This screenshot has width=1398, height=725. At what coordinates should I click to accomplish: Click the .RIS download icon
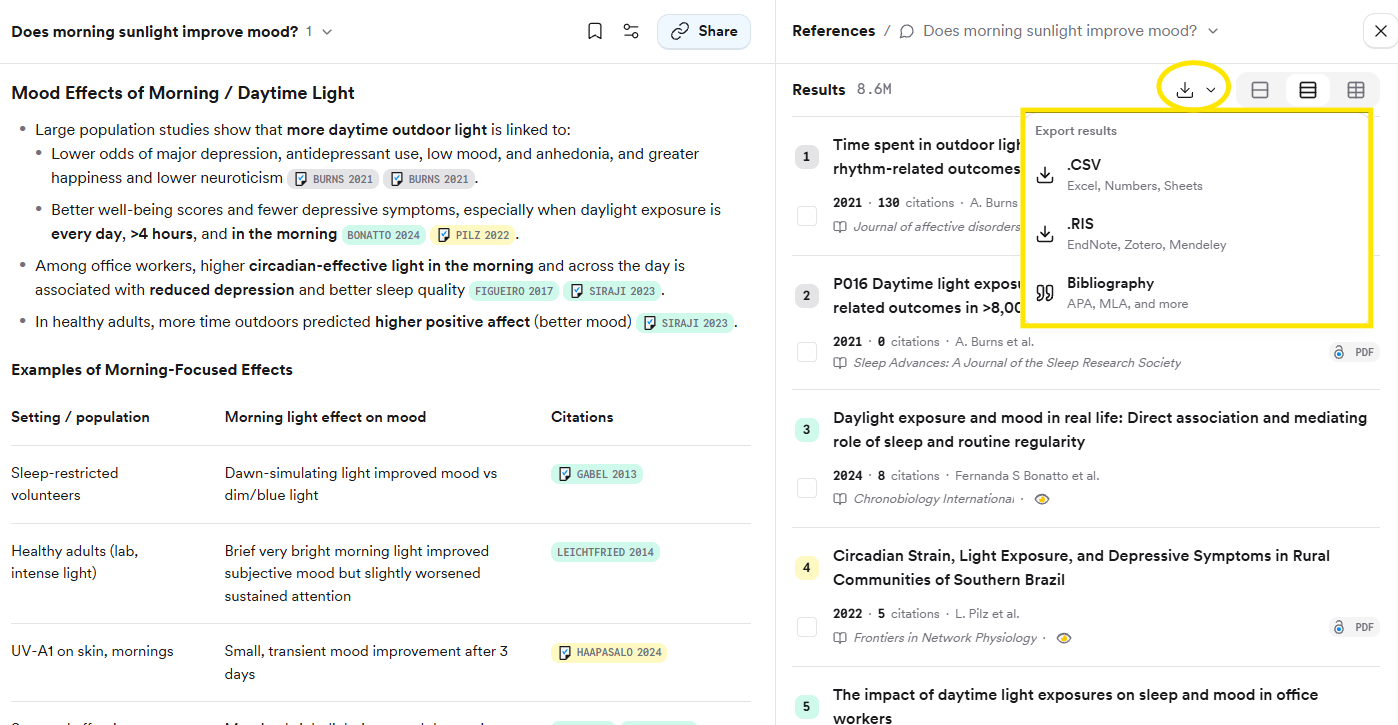1045,234
